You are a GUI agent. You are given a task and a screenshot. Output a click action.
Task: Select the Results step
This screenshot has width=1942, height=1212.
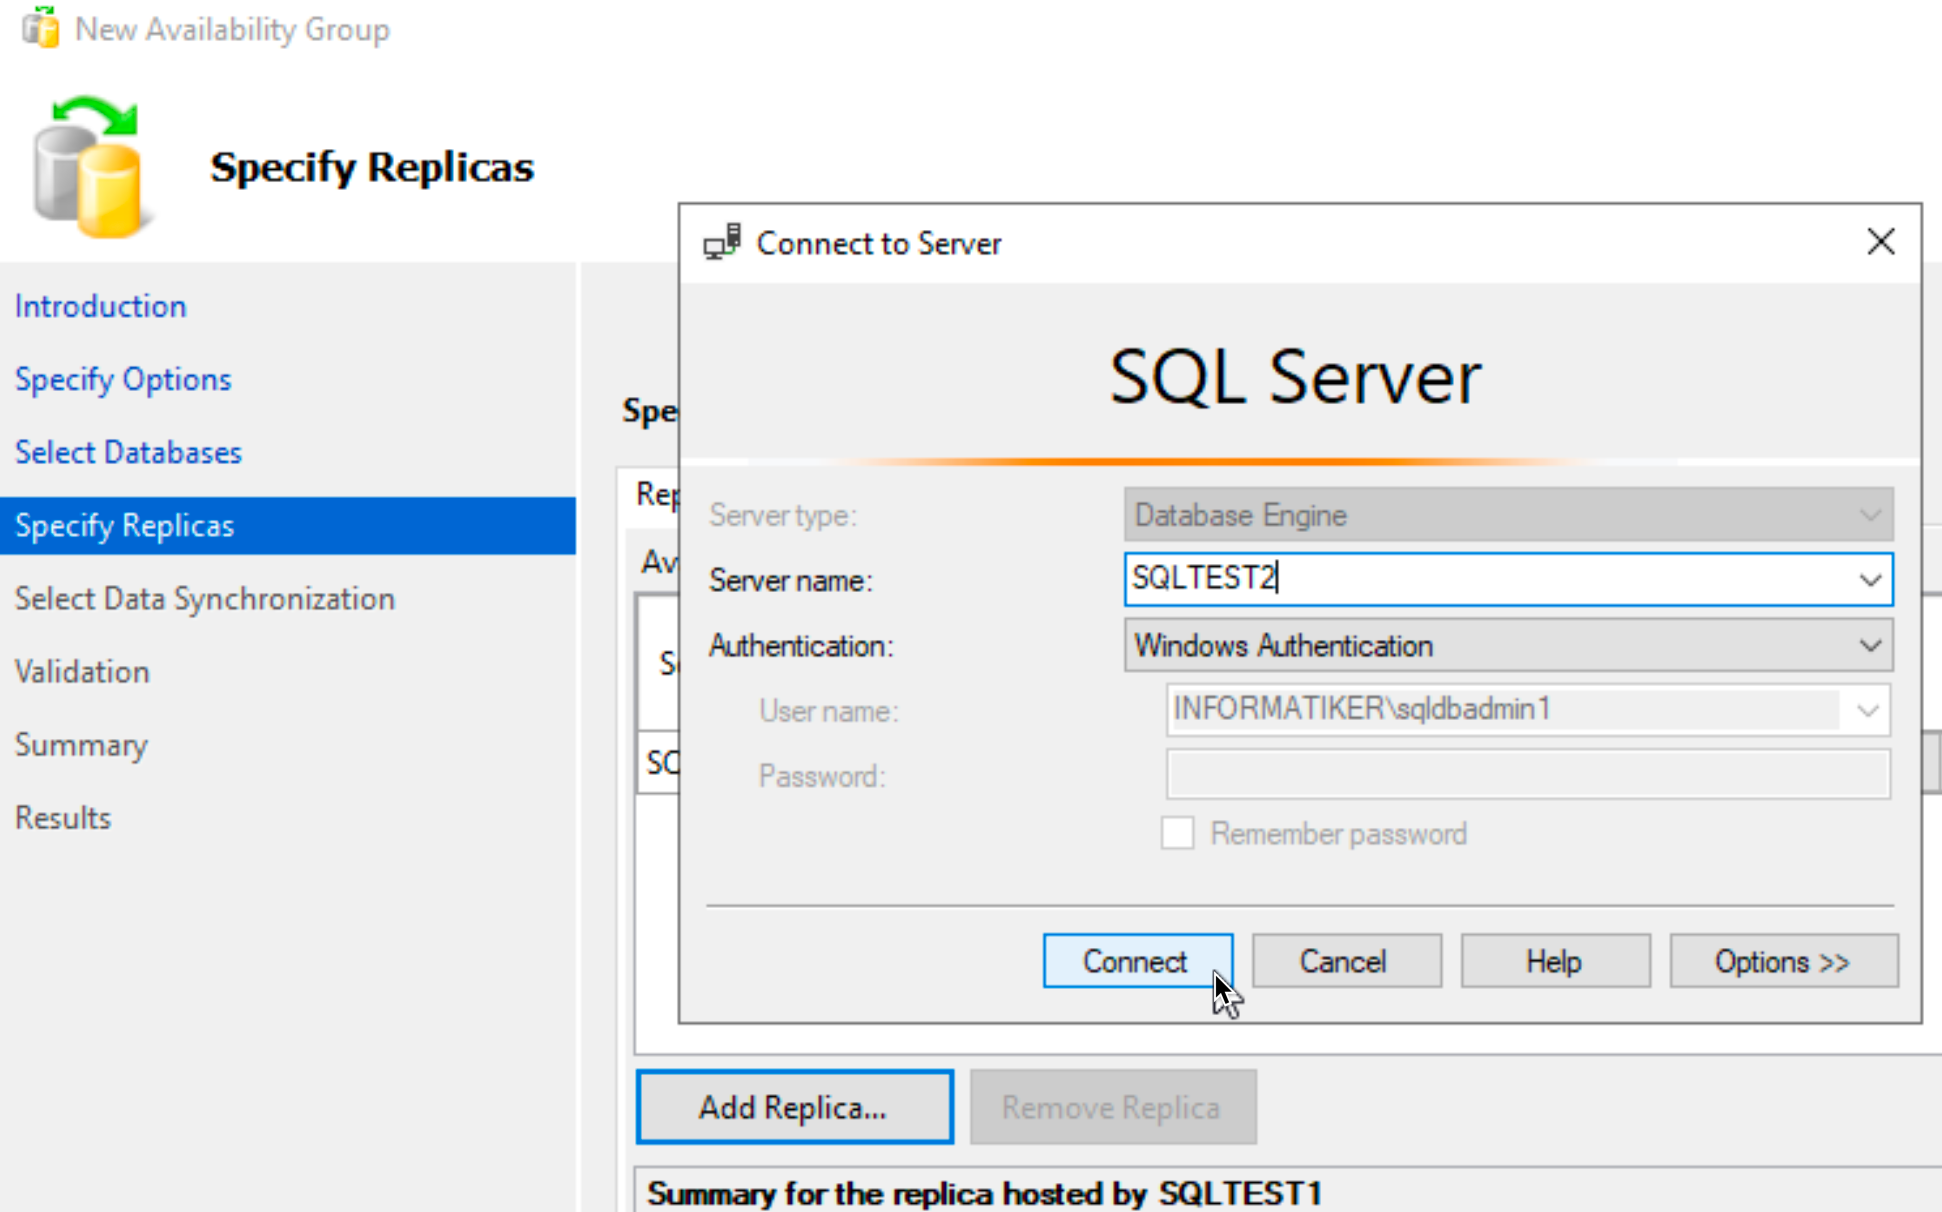[63, 818]
